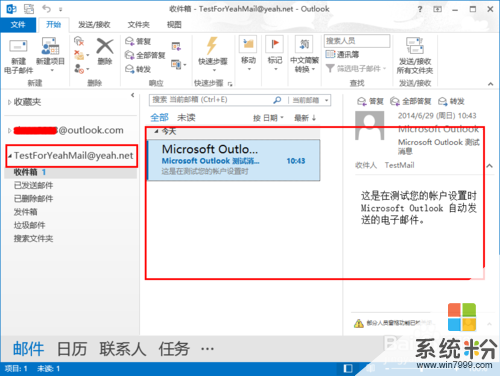The image size is (500, 376).
Task: Reply All from ribbon
Action: tap(145, 55)
